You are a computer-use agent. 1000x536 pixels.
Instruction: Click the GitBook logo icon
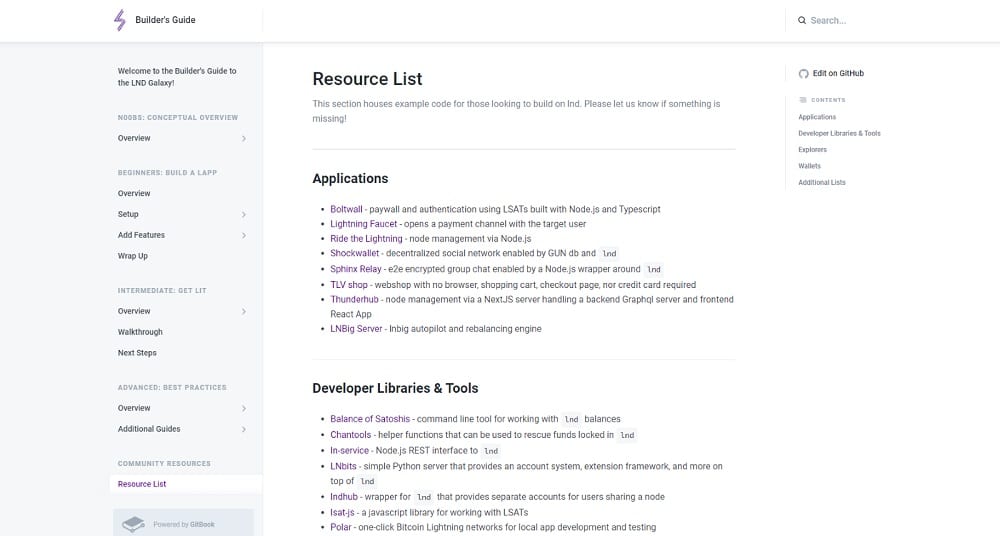133,525
